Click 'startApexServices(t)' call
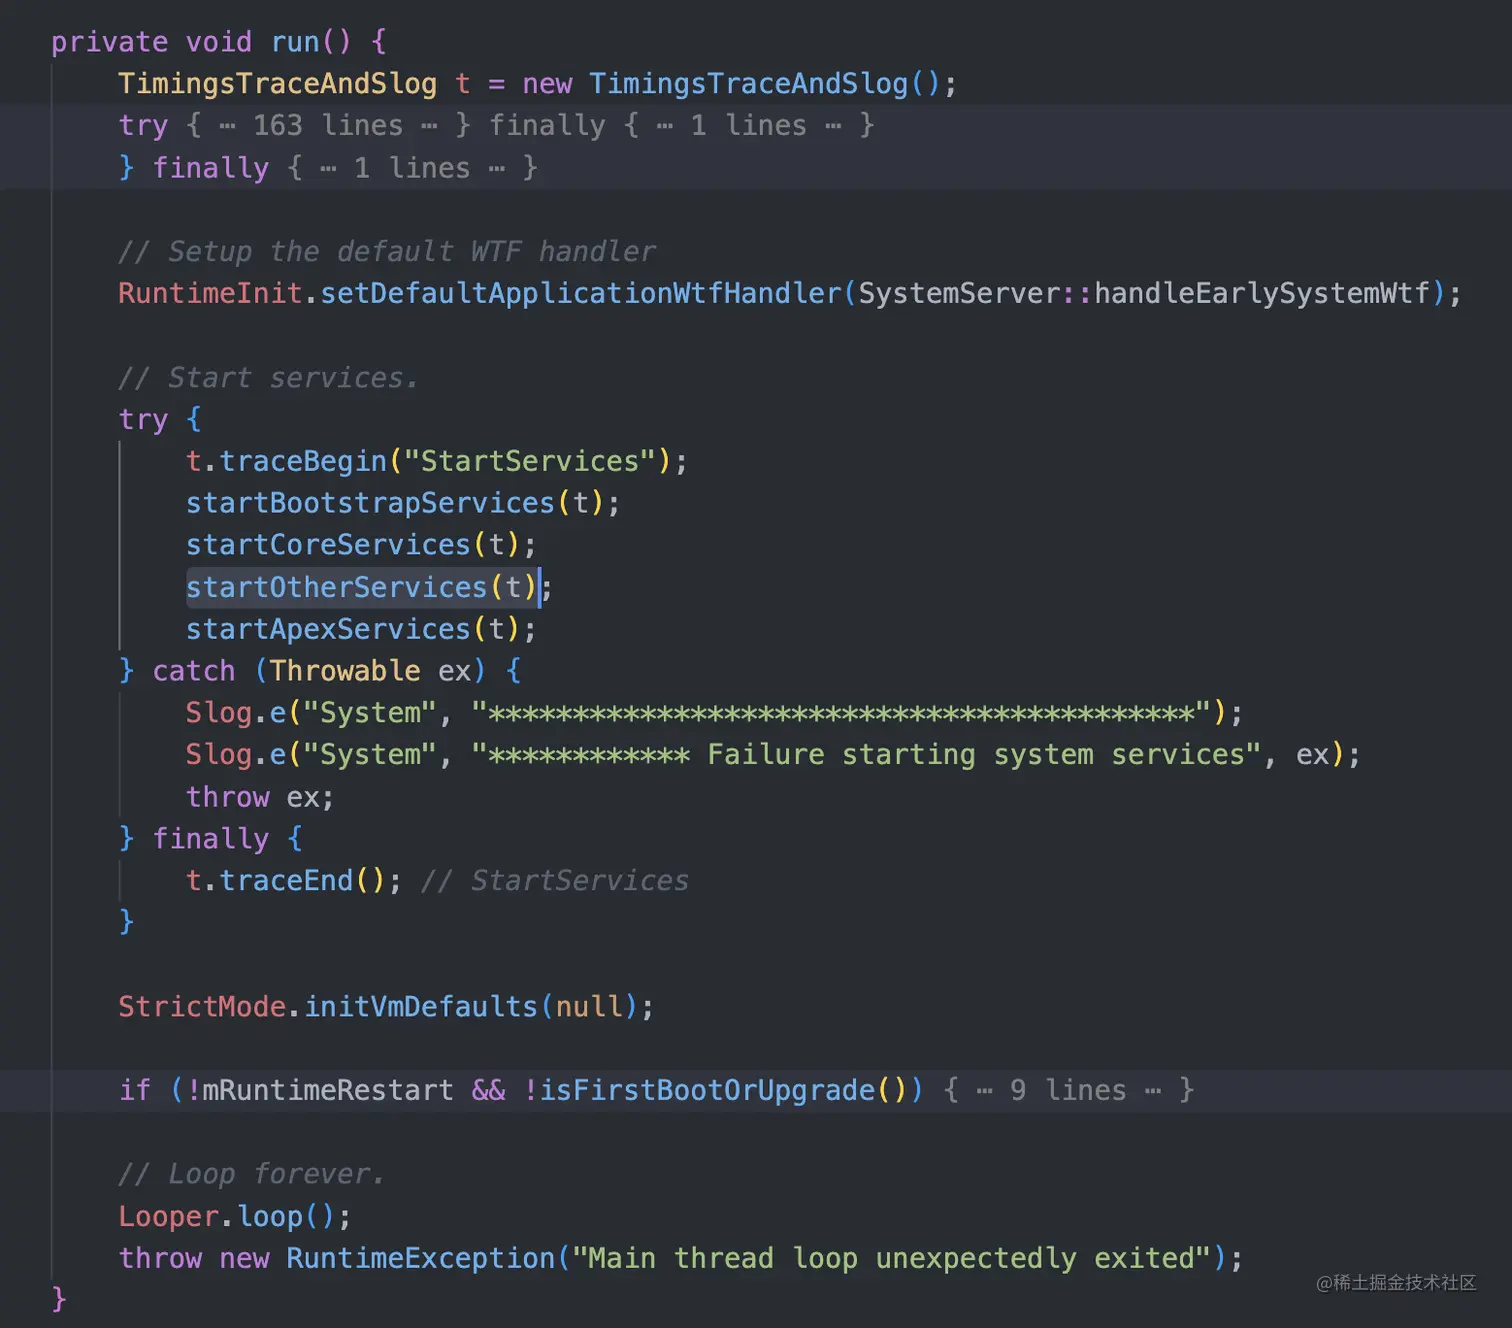Screen dimensions: 1512x1328 353,629
